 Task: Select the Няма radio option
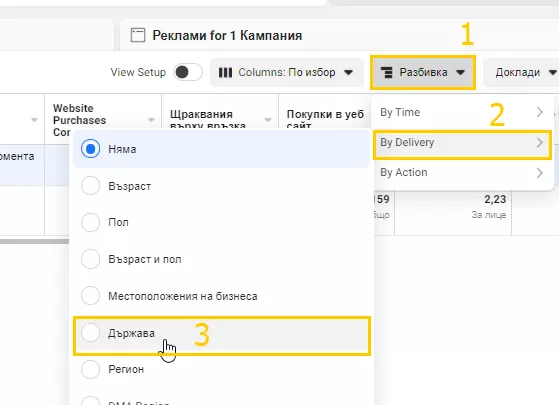[x=91, y=149]
